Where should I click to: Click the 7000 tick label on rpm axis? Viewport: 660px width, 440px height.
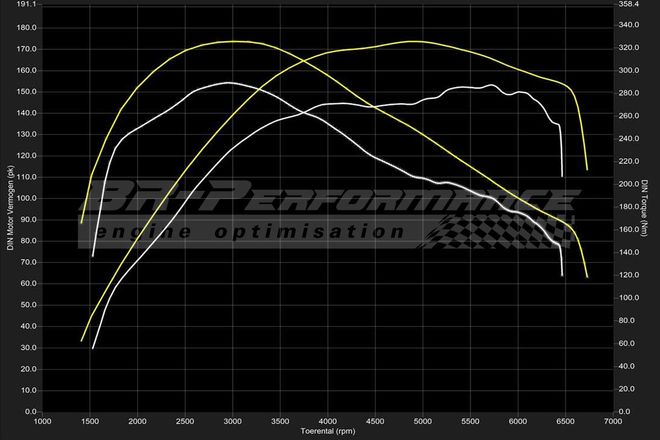point(613,421)
